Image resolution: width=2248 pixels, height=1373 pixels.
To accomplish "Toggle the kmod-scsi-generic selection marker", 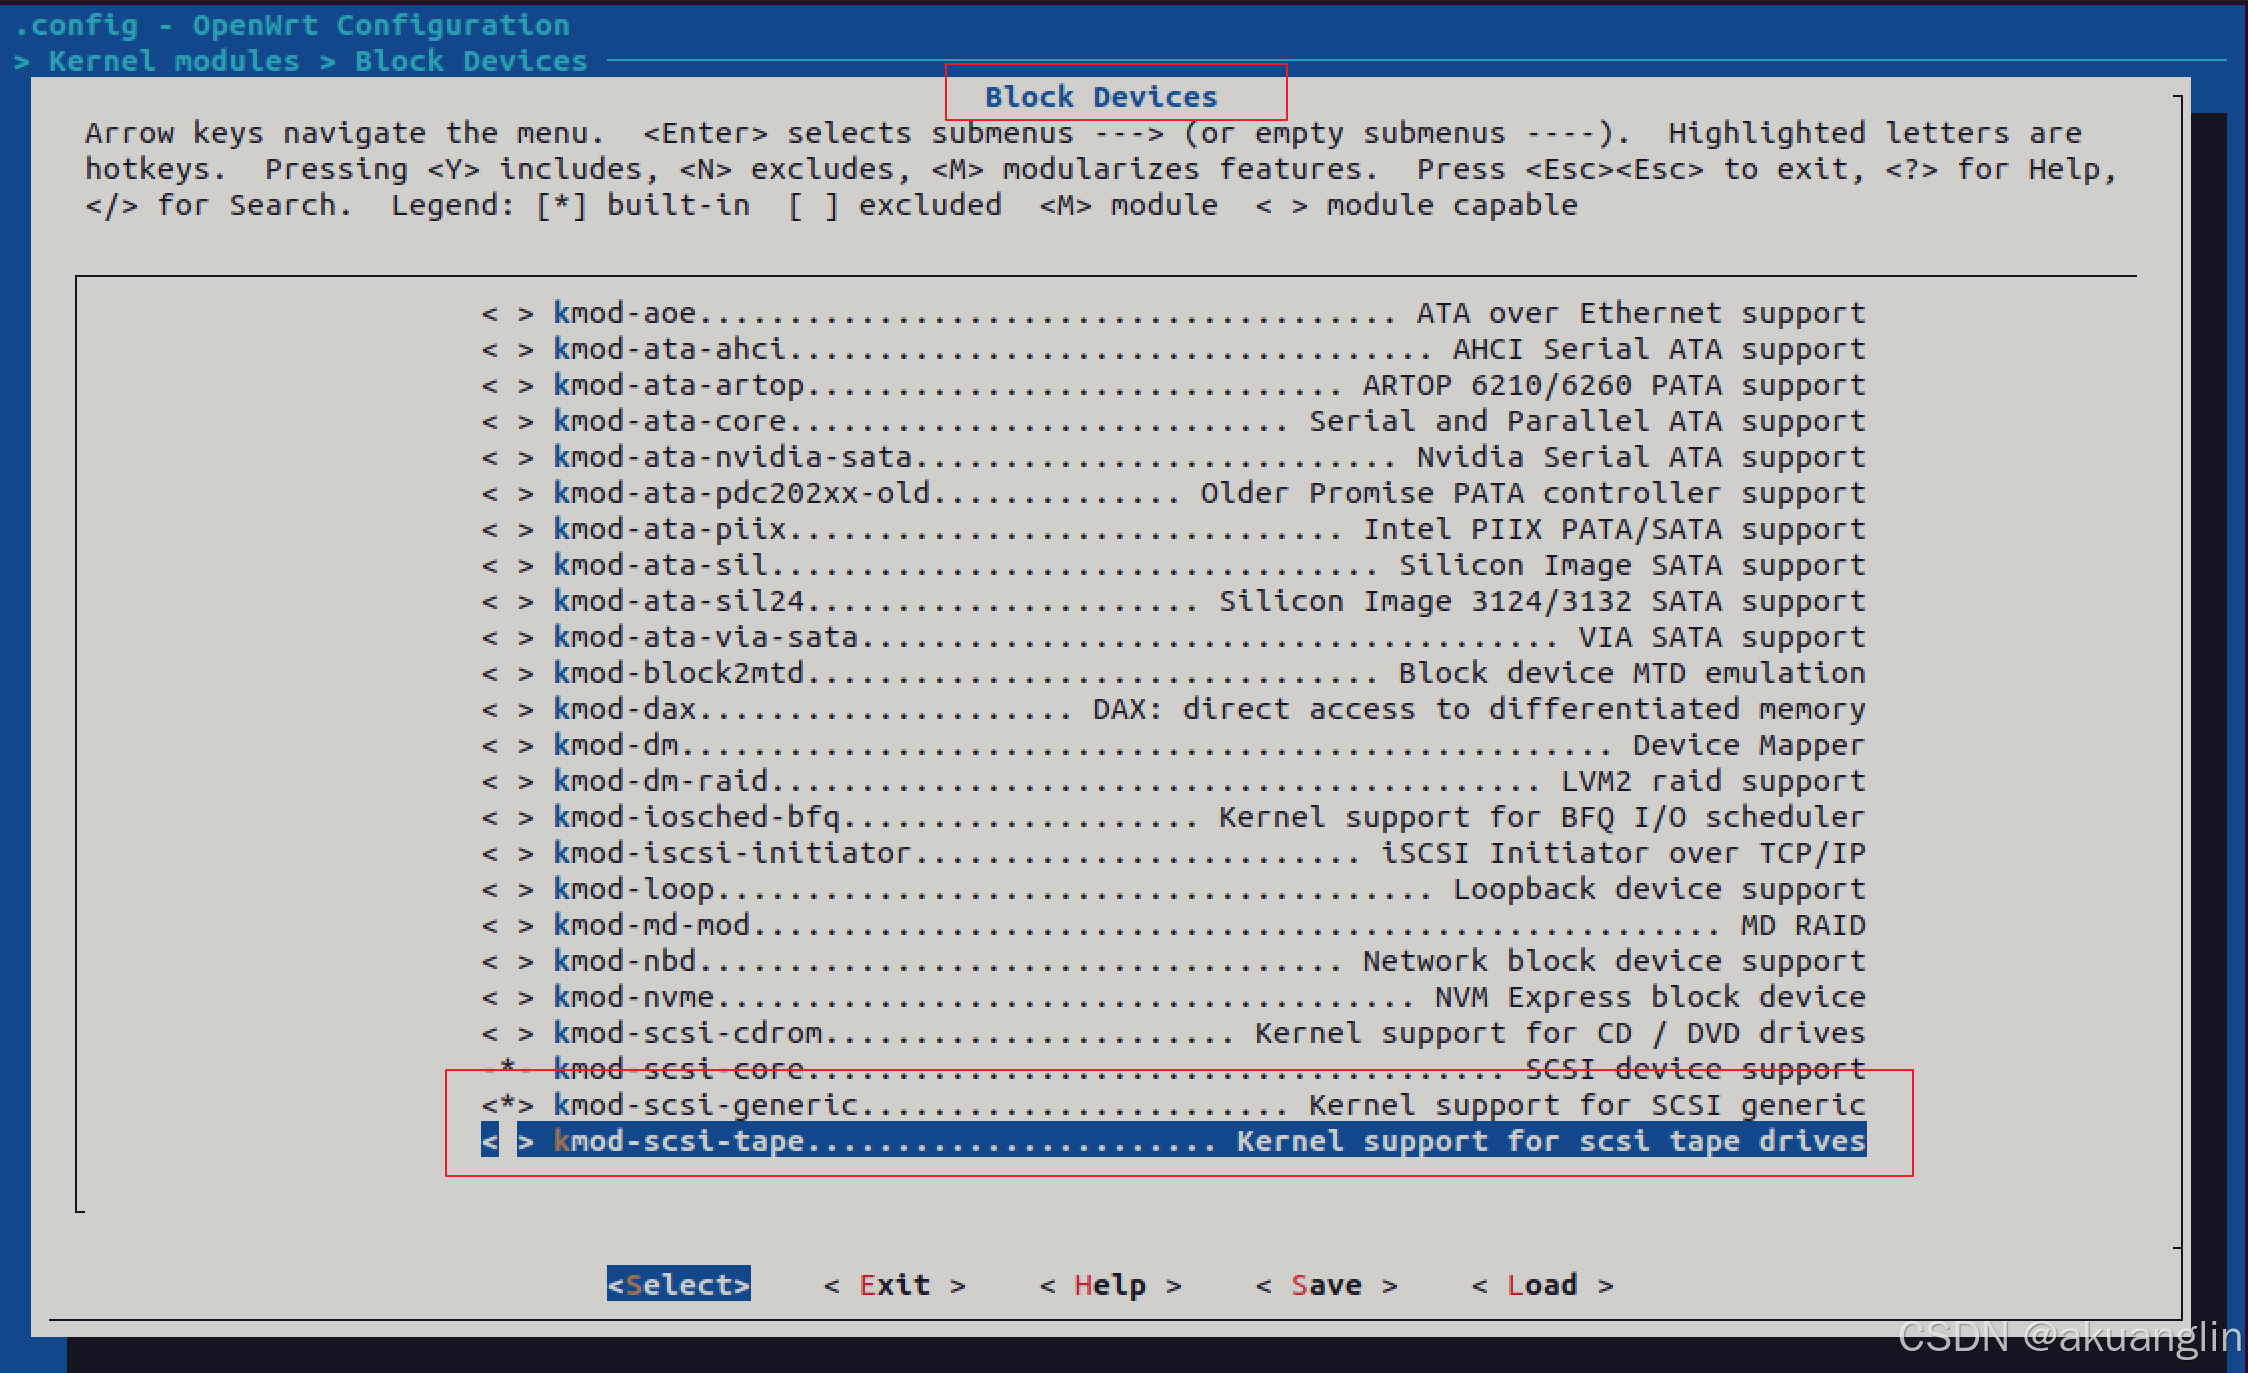I will point(507,1106).
